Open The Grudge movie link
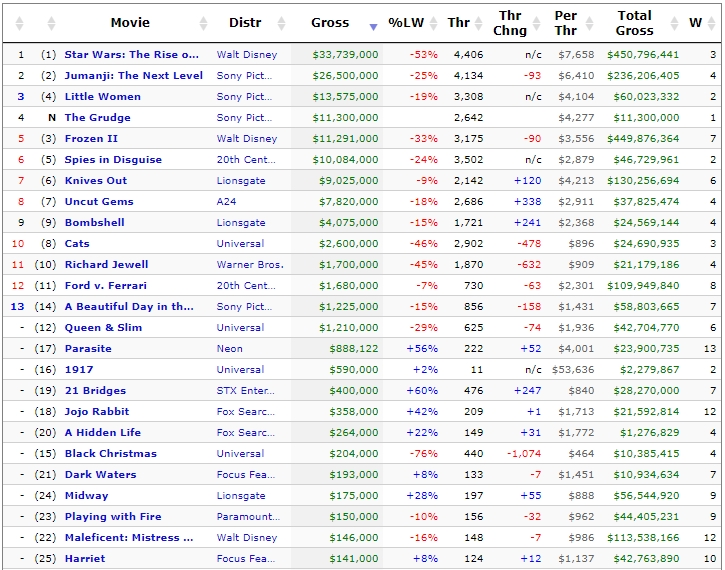Image resolution: width=725 pixels, height=570 pixels. pos(97,117)
